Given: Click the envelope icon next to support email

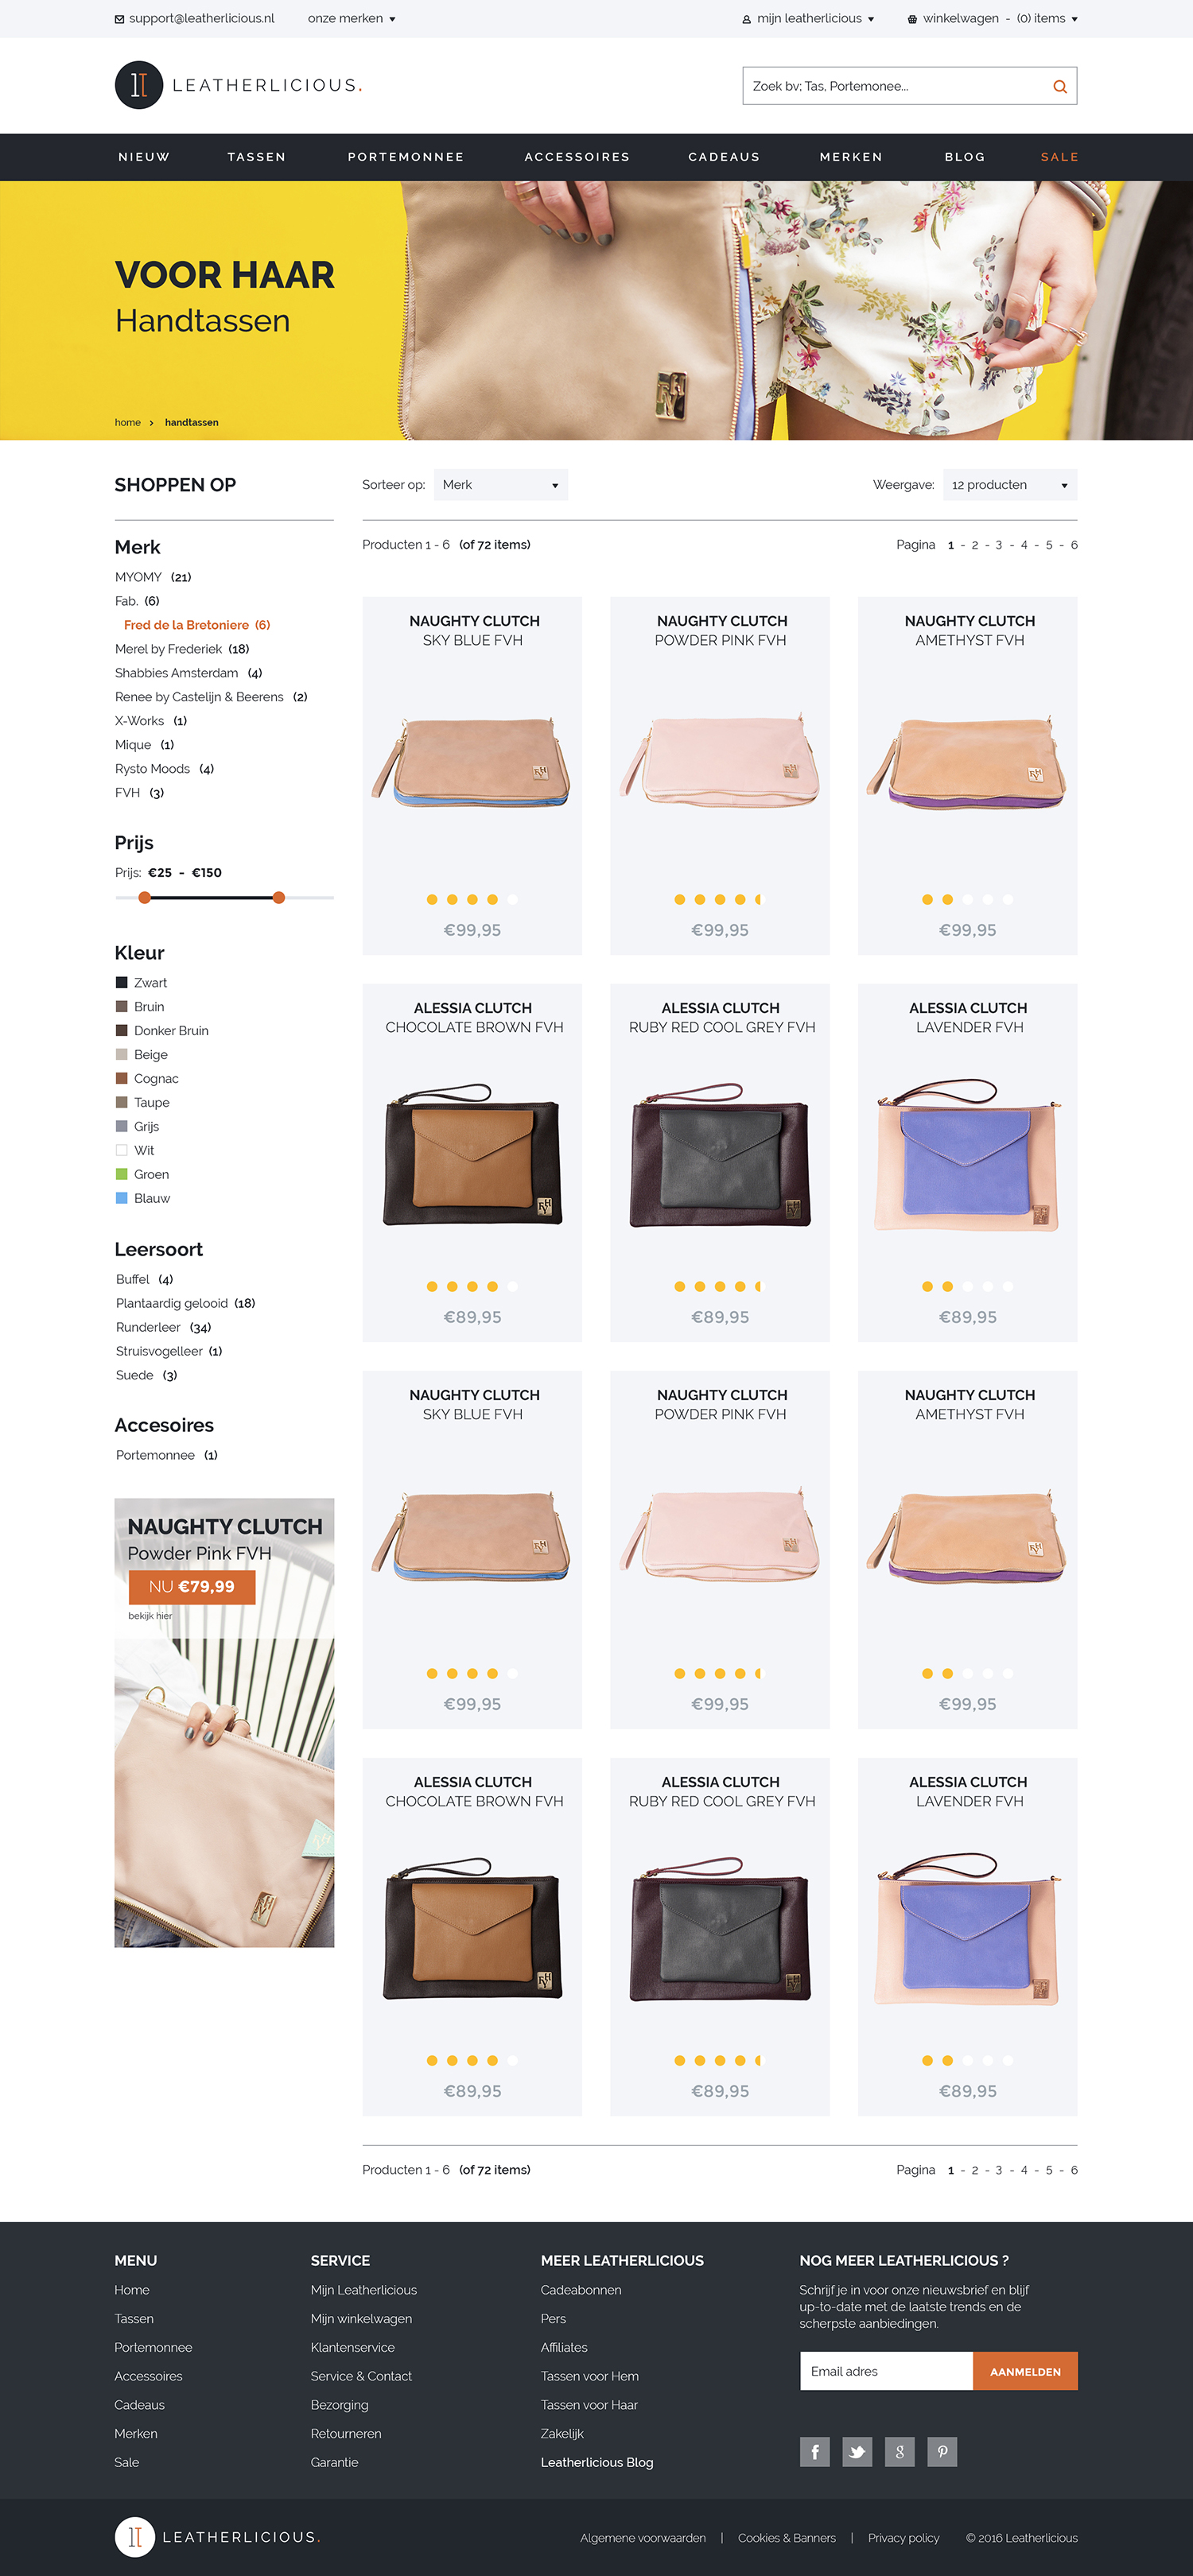Looking at the screenshot, I should (120, 19).
